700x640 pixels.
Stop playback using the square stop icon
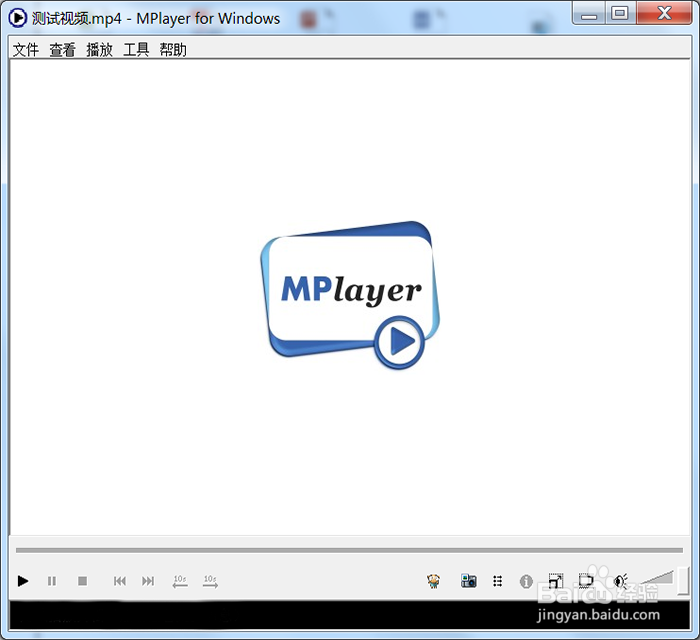(82, 581)
